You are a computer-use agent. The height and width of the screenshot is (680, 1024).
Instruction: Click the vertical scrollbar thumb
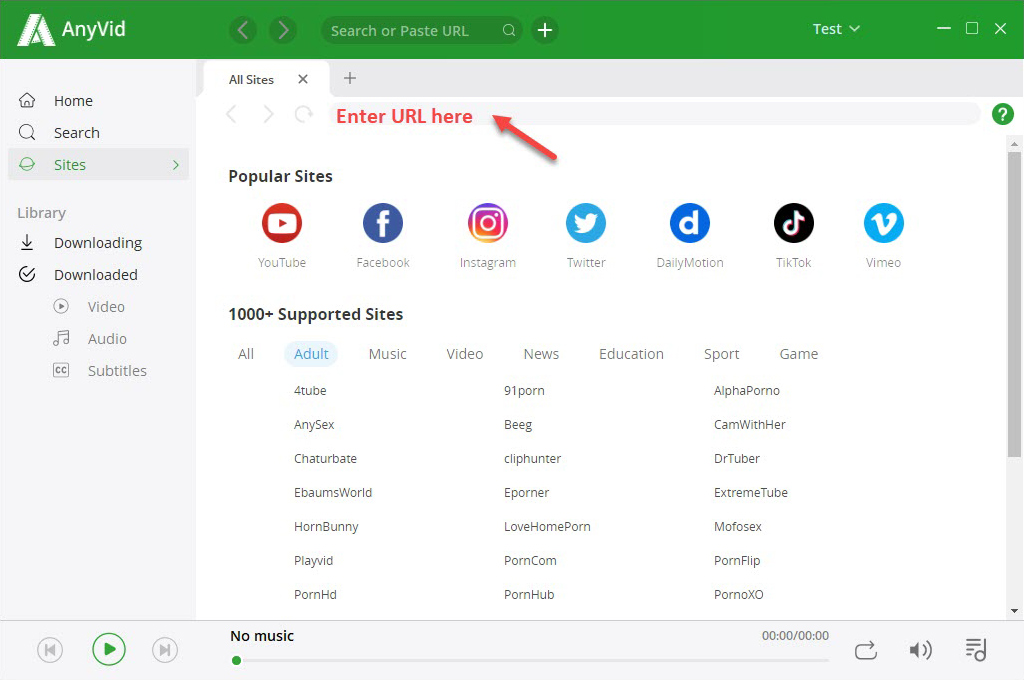(x=1014, y=304)
